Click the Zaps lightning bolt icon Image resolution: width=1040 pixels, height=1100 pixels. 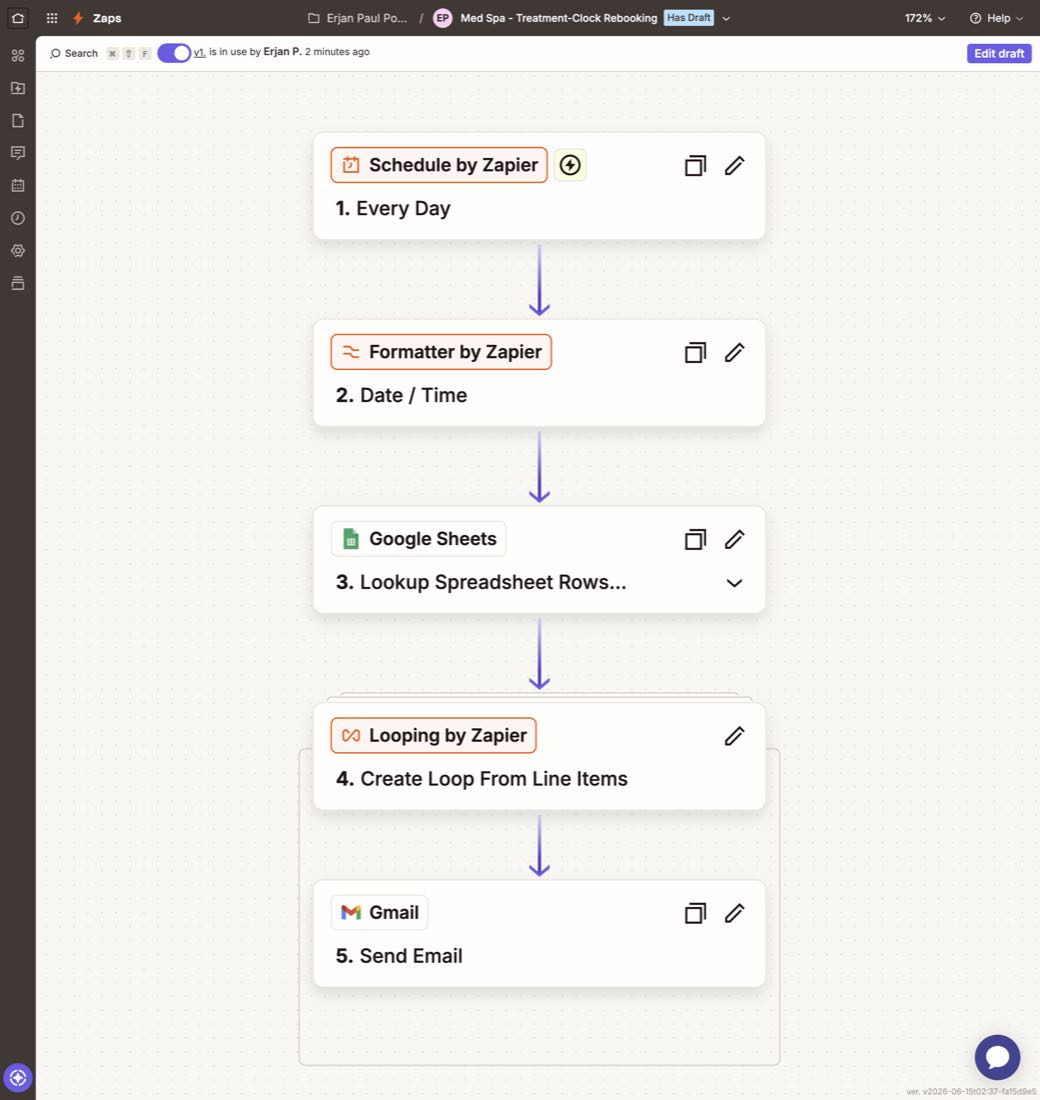click(x=79, y=18)
